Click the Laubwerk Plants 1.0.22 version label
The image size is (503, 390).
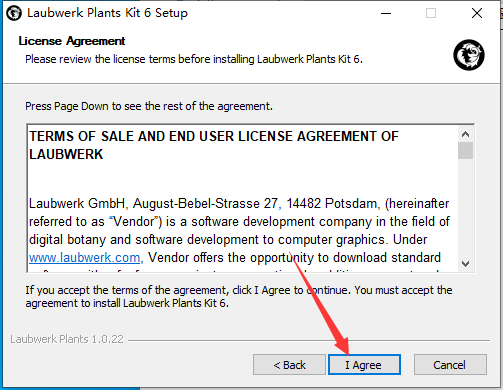67,339
